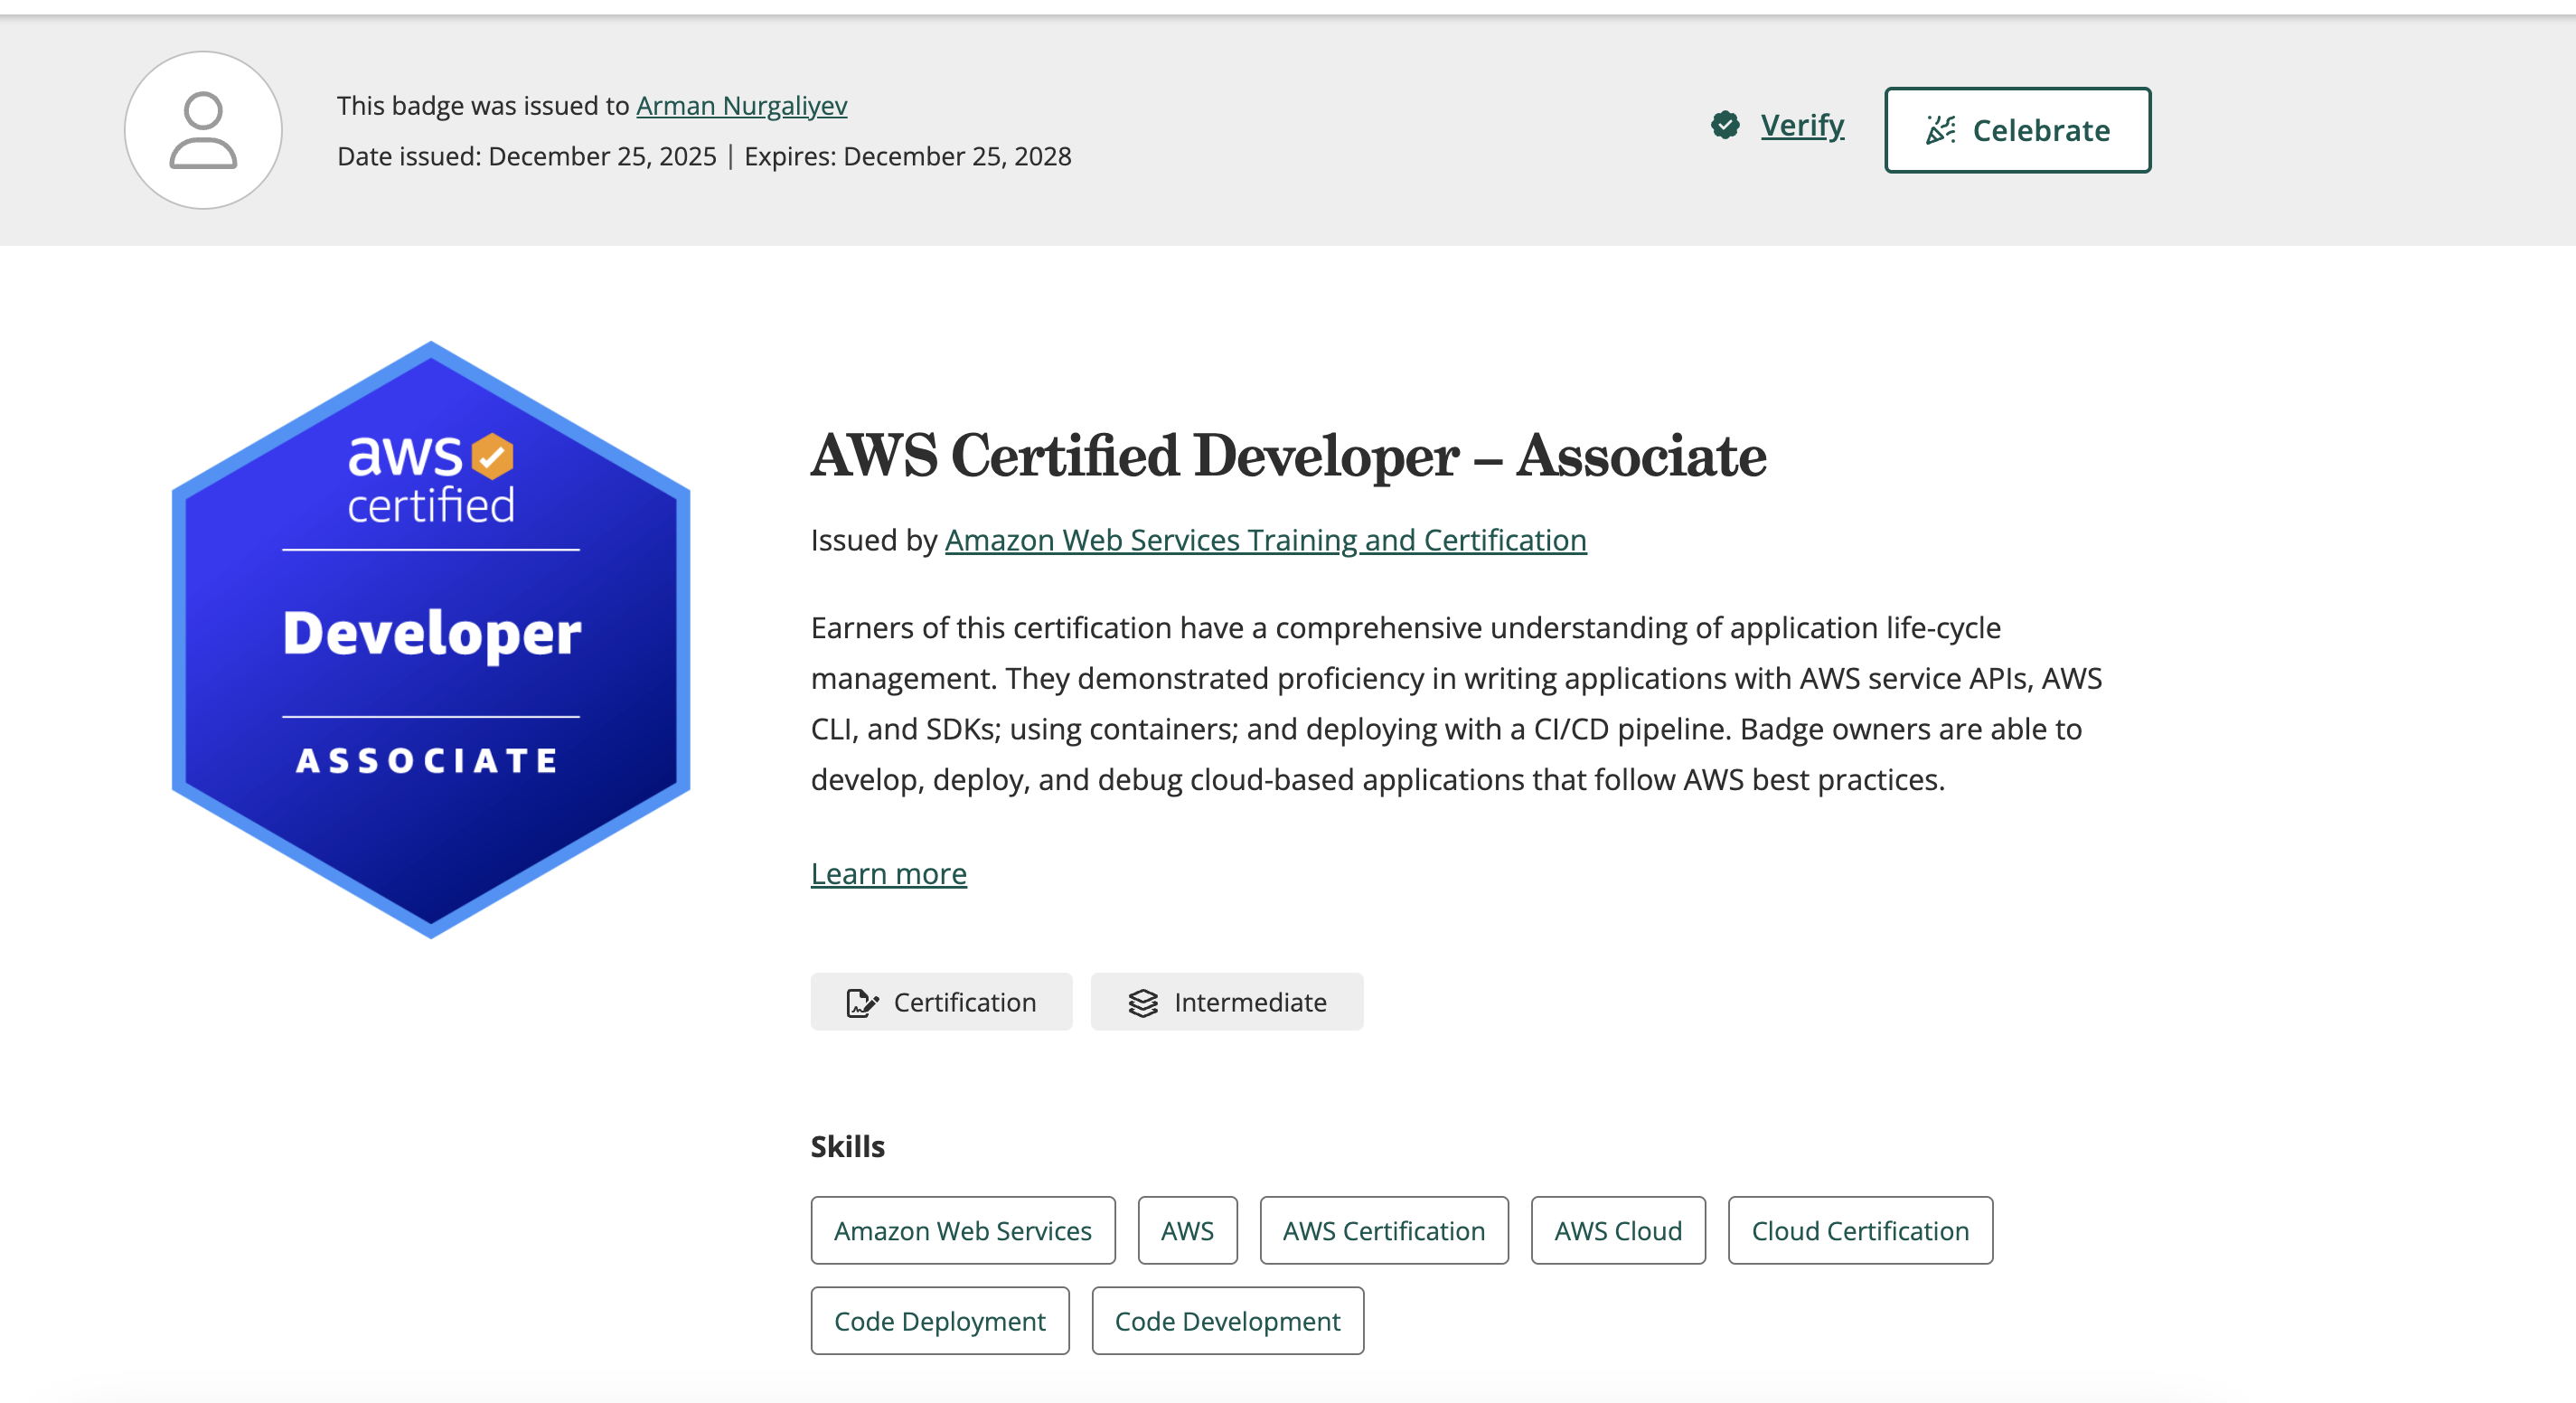Click the Celebrate button
2576x1403 pixels.
2018,130
